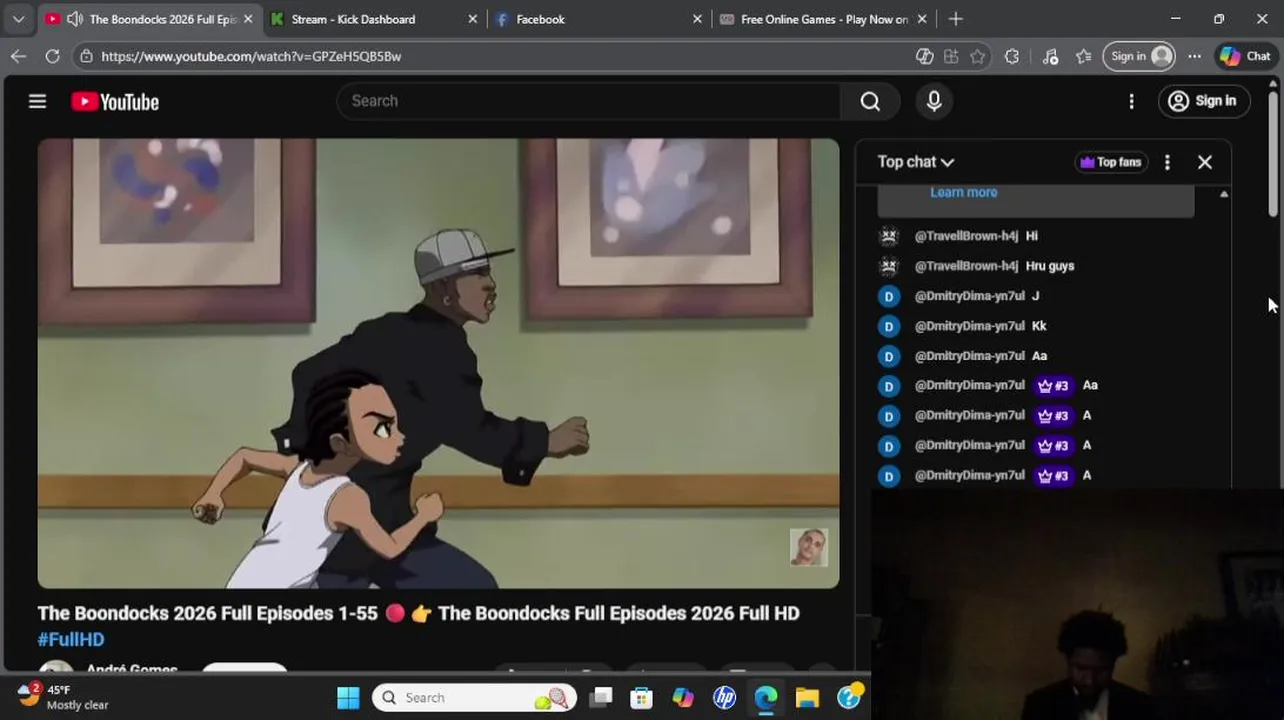Viewport: 1284px width, 720px height.
Task: Close the live chat panel
Action: click(1205, 162)
